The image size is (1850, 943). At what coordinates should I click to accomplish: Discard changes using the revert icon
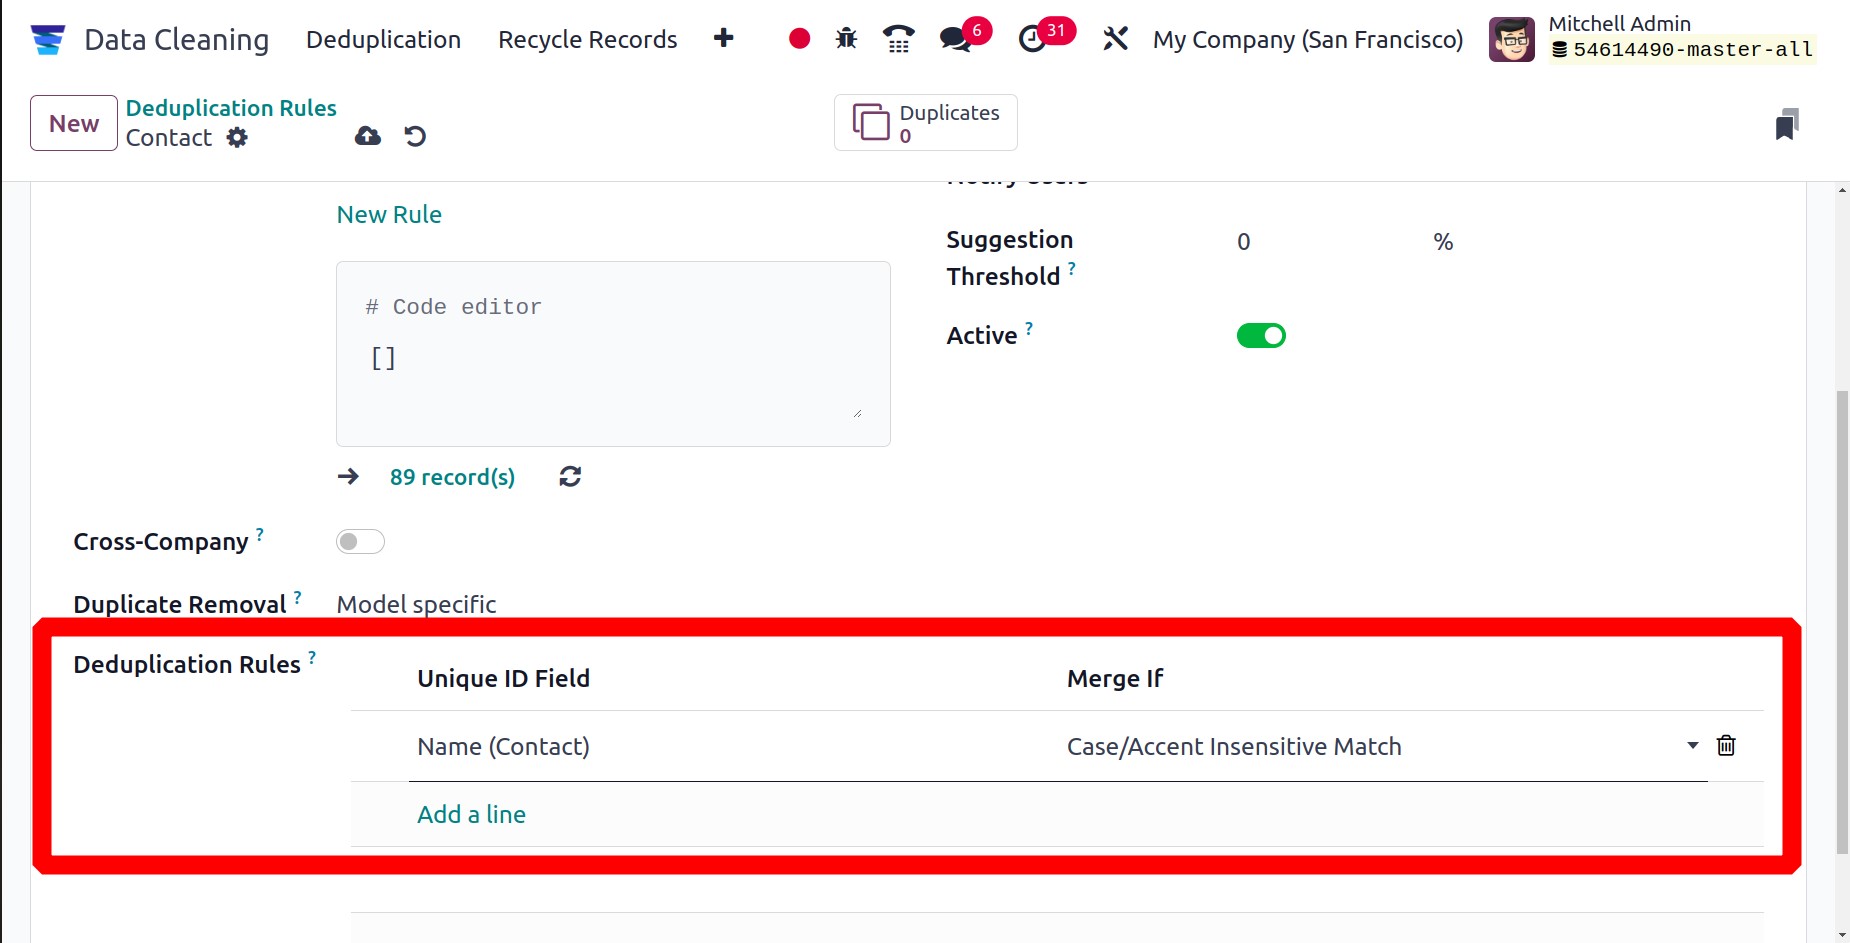coord(416,136)
